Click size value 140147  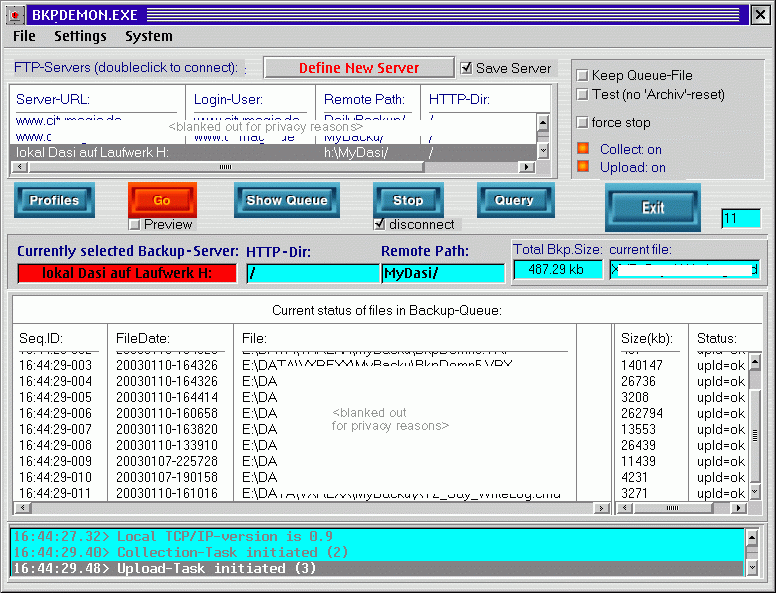pos(642,365)
